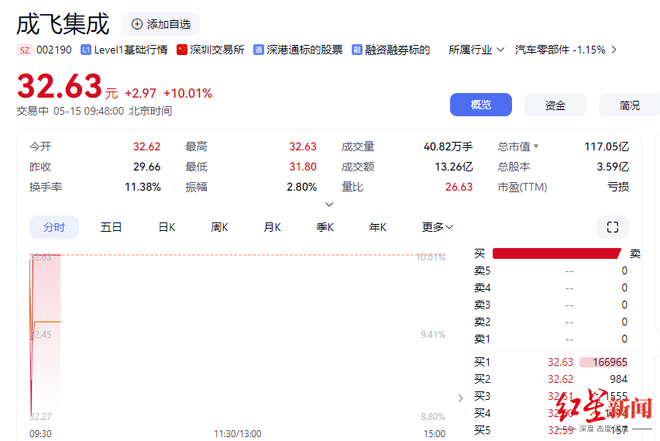660x441 pixels.
Task: Toggle the 总市值 dropdown triangle
Action: point(536,146)
